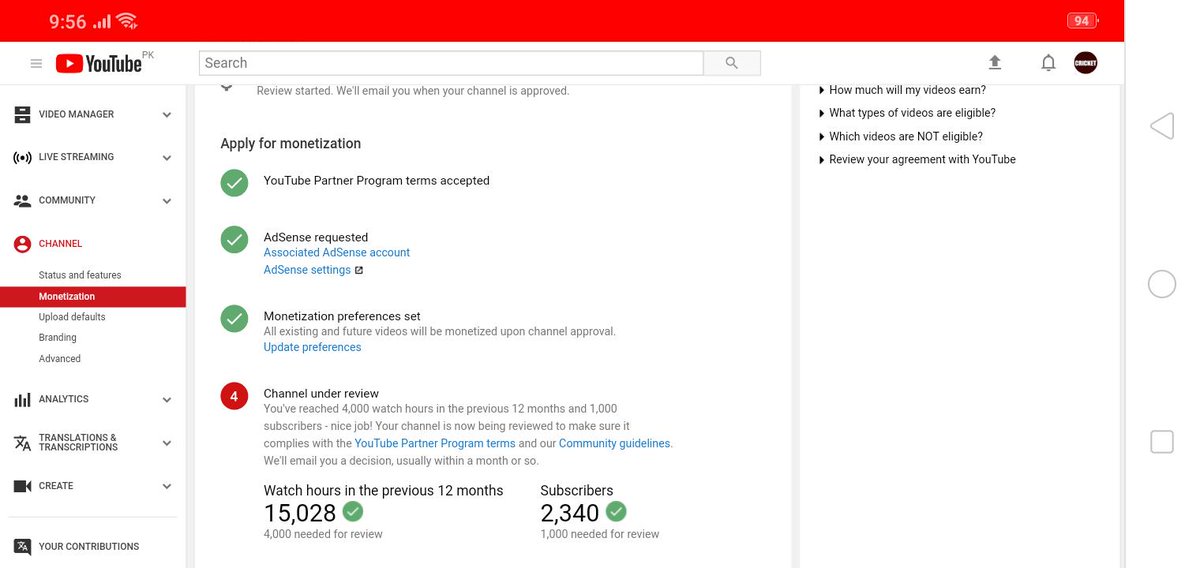Click the '2,340' subscribers value

pos(570,513)
